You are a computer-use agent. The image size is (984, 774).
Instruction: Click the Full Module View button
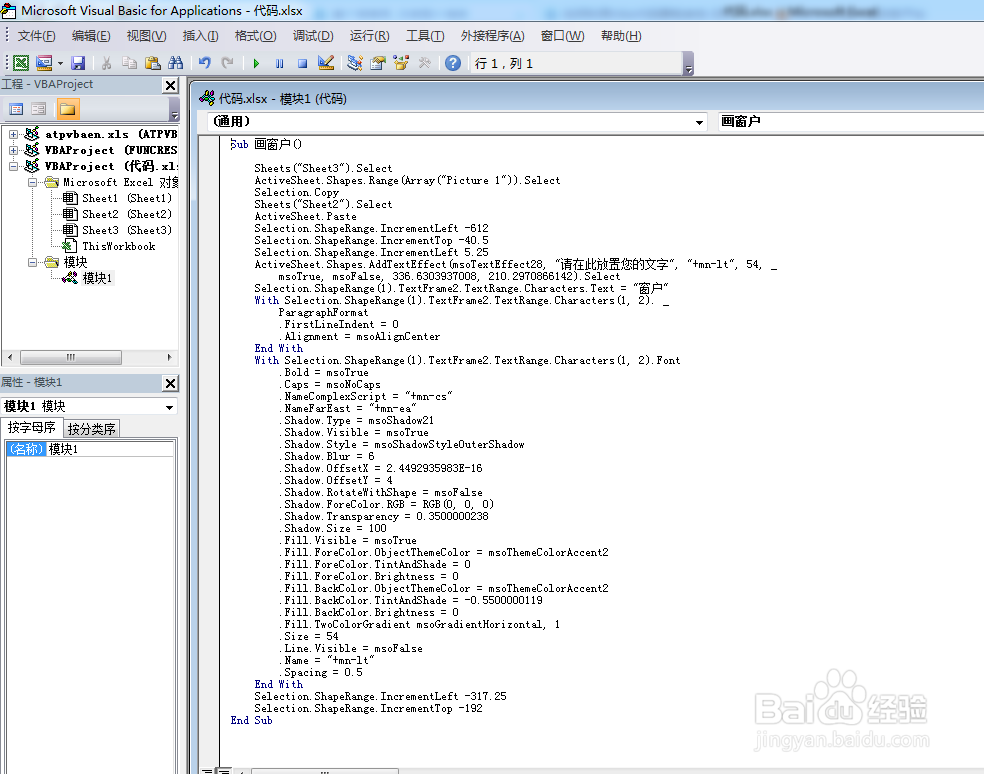(x=224, y=770)
